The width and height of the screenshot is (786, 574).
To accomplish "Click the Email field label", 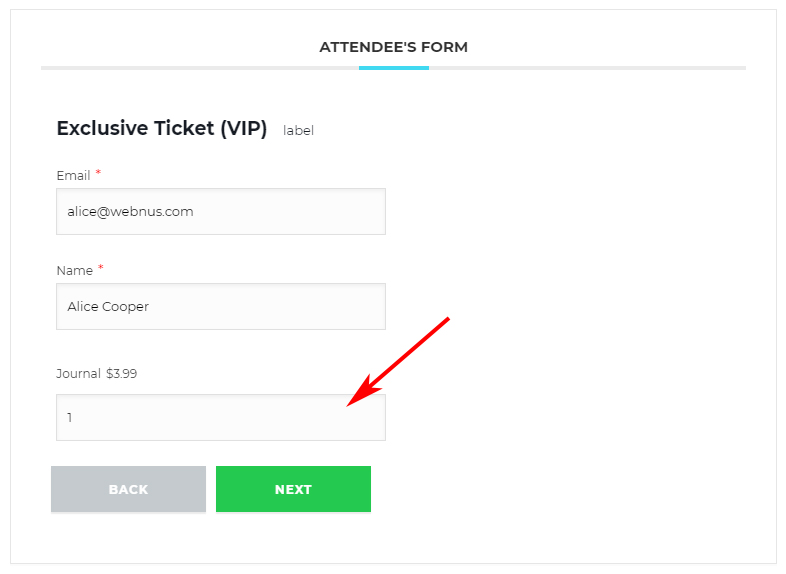I will point(73,175).
